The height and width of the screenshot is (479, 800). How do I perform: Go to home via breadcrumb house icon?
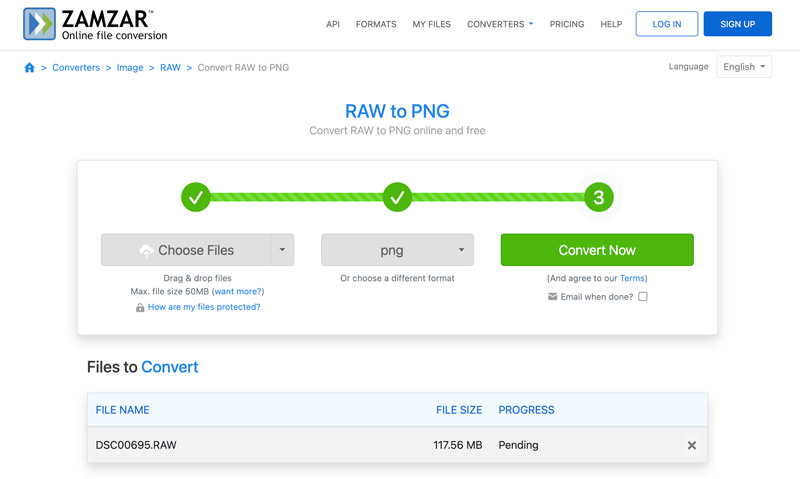(30, 67)
